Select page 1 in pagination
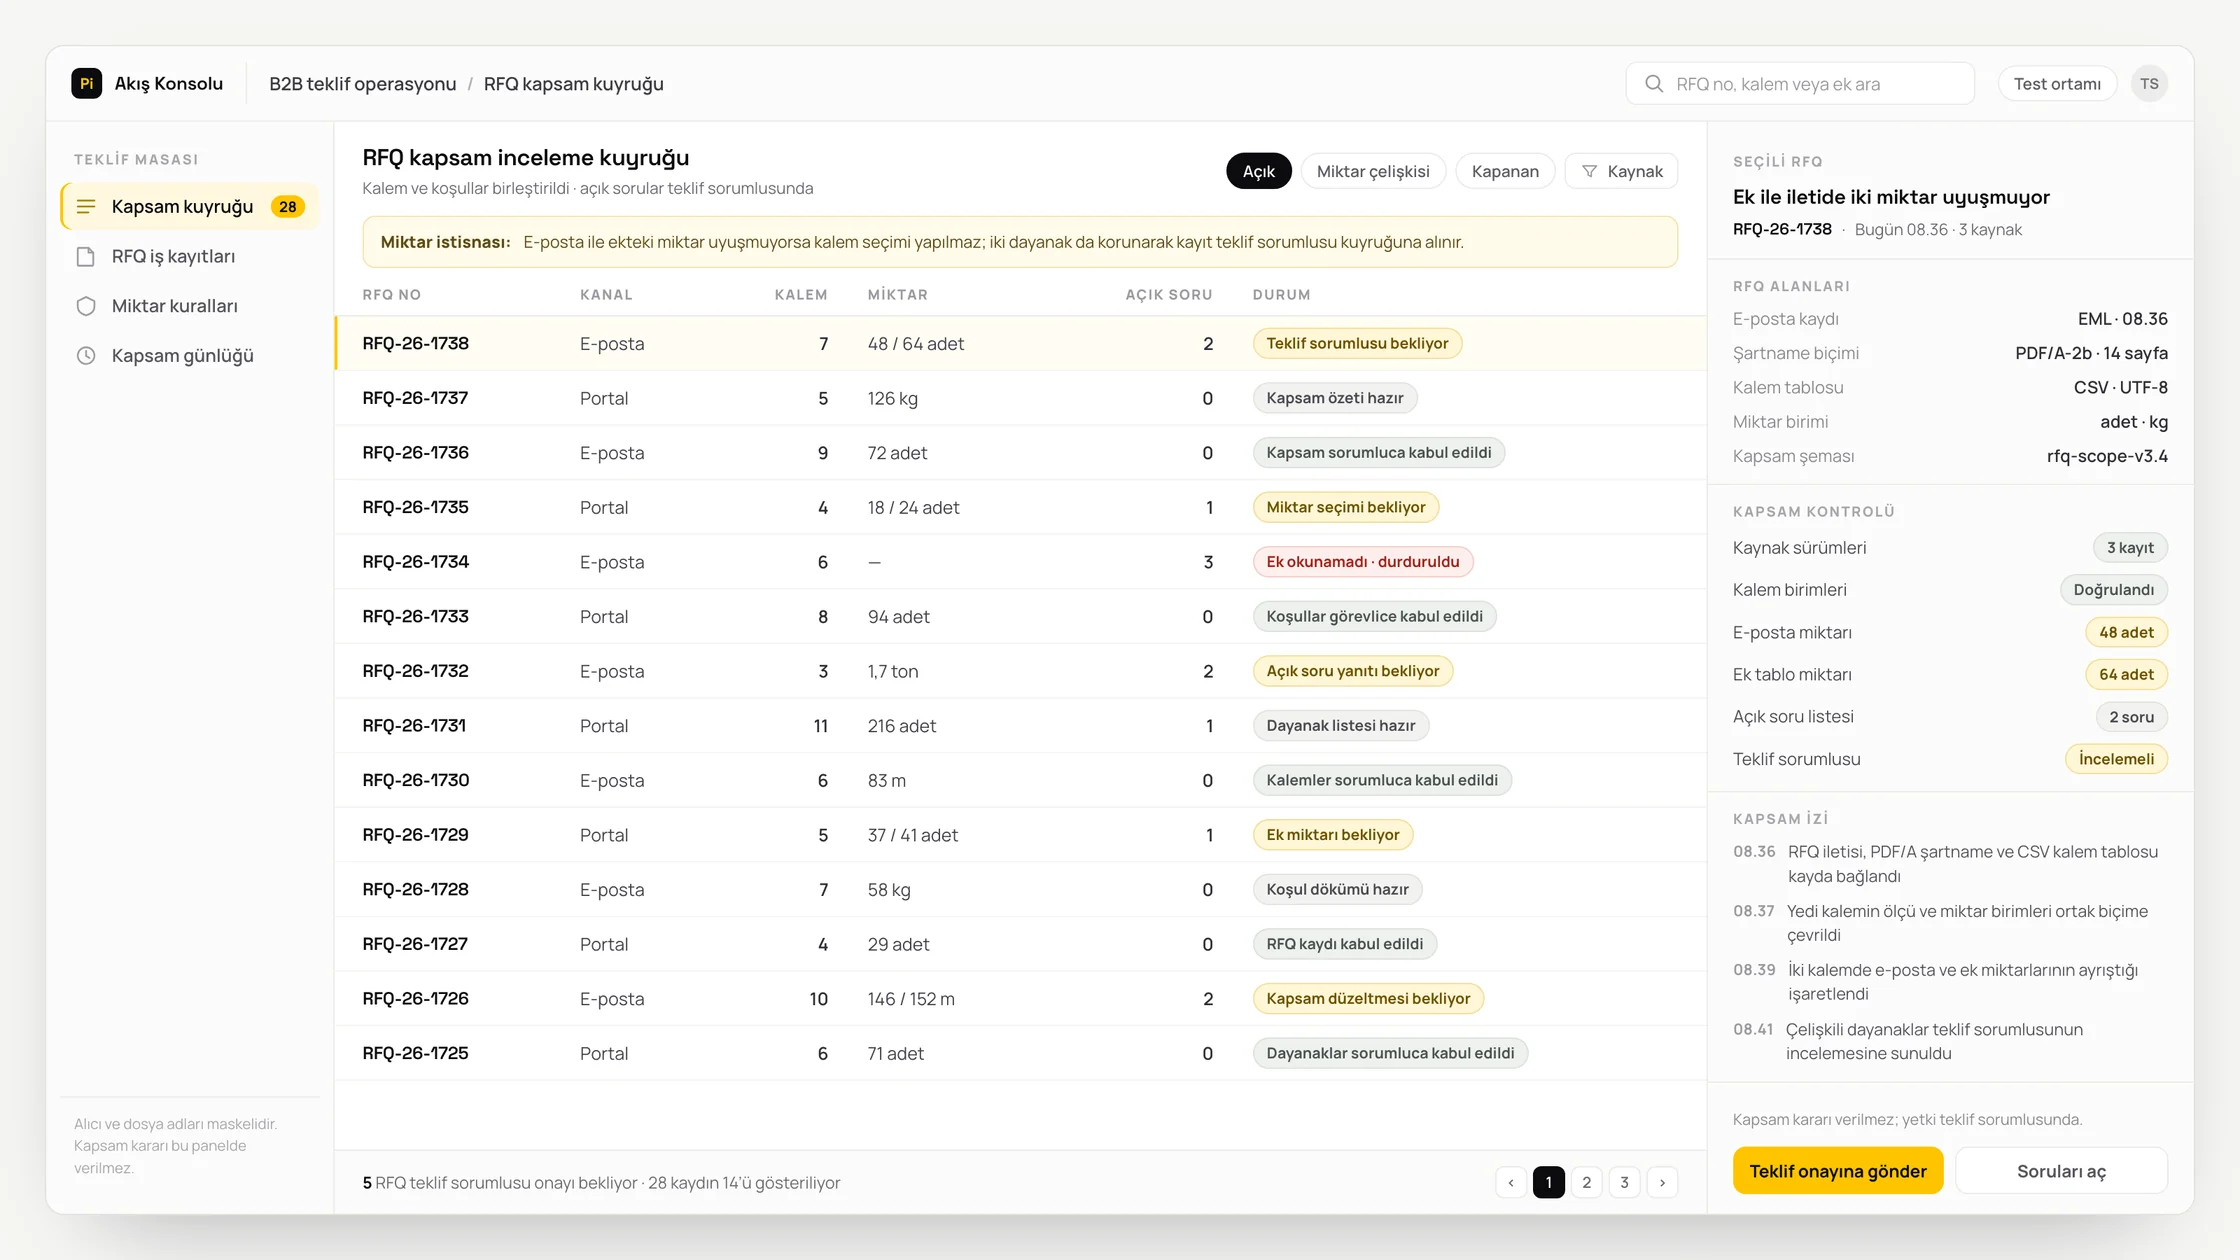2240x1260 pixels. 1548,1183
